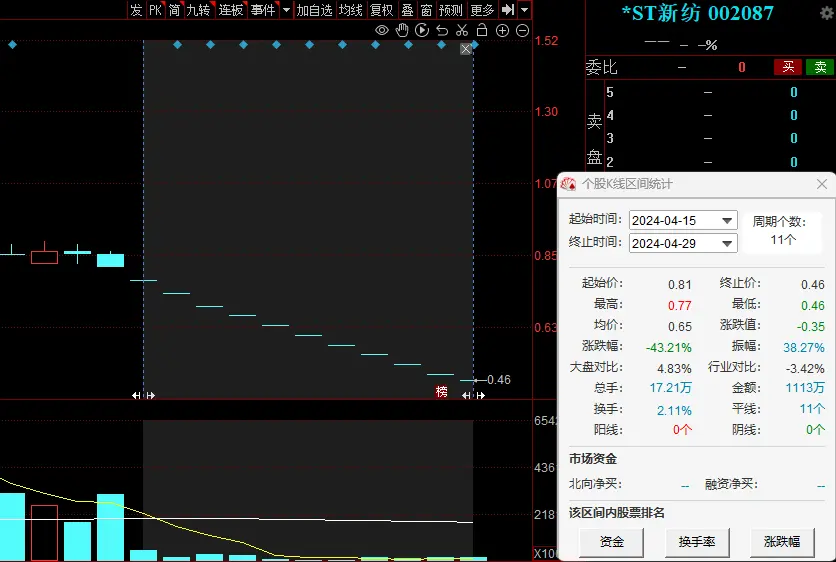Click the 资金 ranking button

point(612,542)
